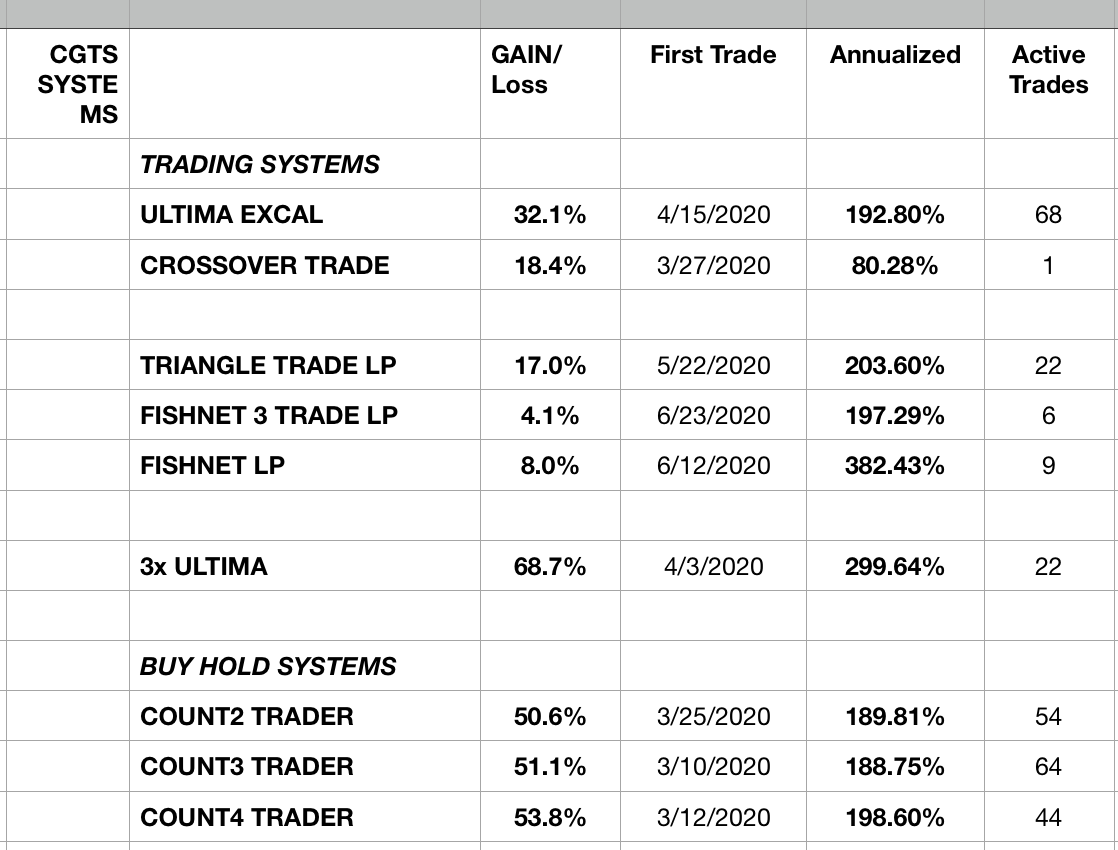This screenshot has width=1118, height=850.
Task: Select the 382.43% annualized value
Action: click(x=896, y=465)
